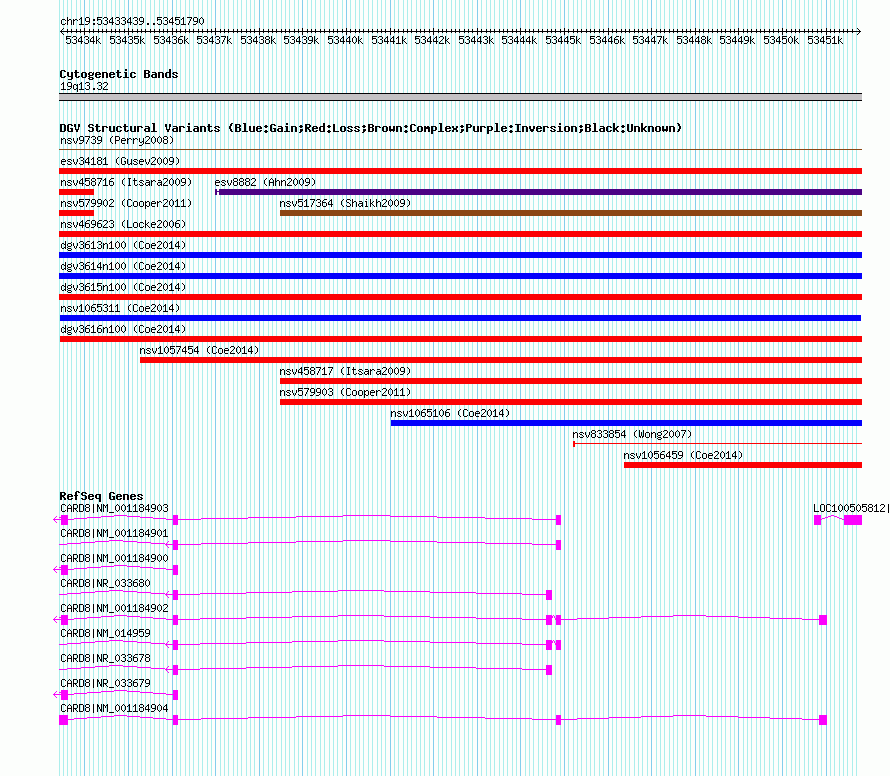The height and width of the screenshot is (776, 890).
Task: Click the 53434k ruler position label
Action: 83,40
